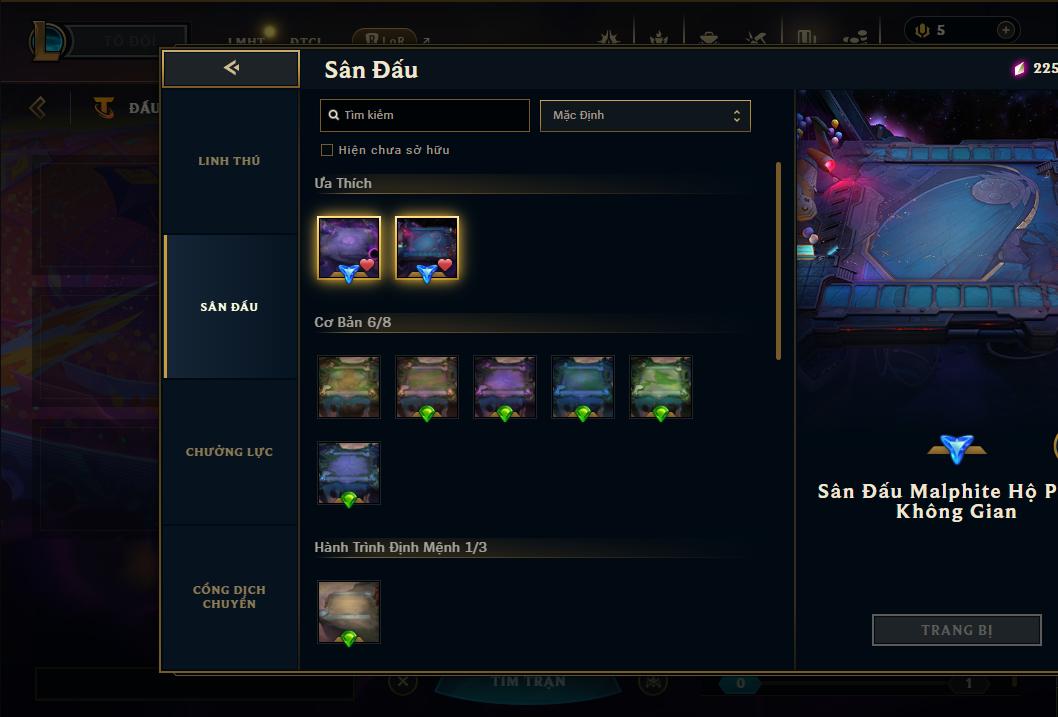This screenshot has width=1058, height=717.
Task: Open the Mặc Định sort dropdown
Action: point(645,115)
